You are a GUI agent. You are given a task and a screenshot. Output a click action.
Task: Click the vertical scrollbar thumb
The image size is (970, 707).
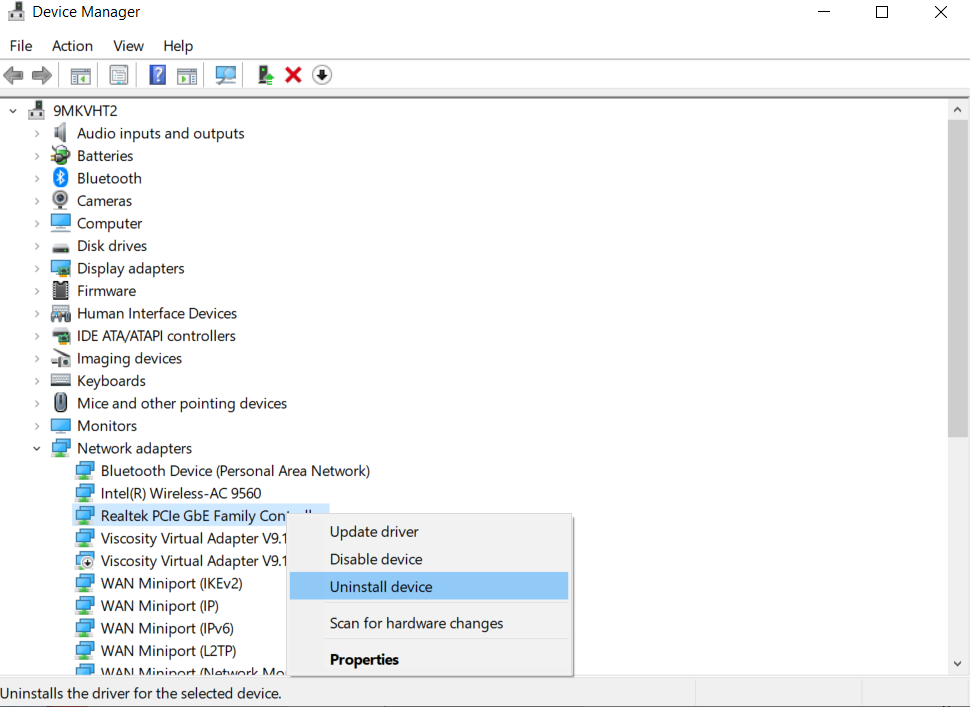[x=958, y=278]
